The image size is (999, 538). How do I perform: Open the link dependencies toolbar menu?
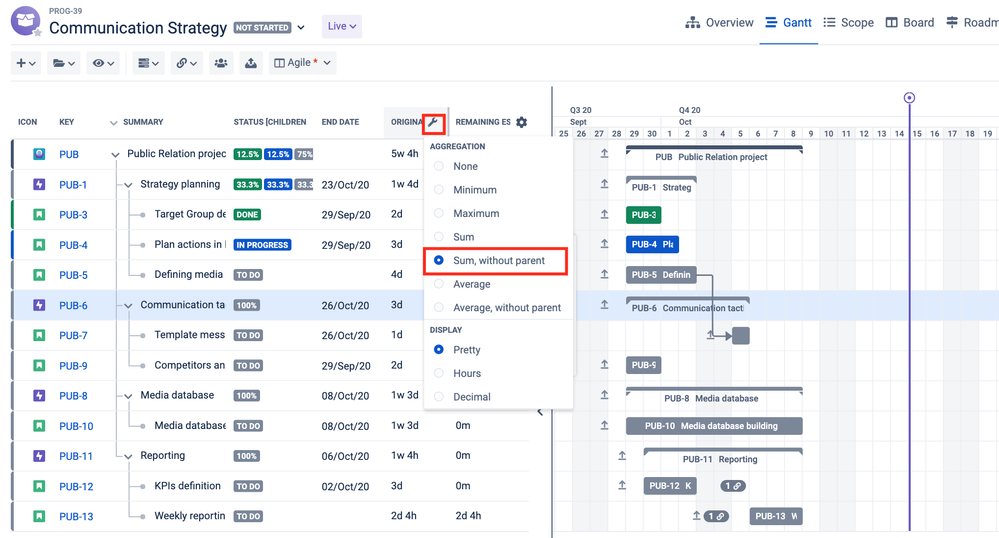click(x=187, y=63)
